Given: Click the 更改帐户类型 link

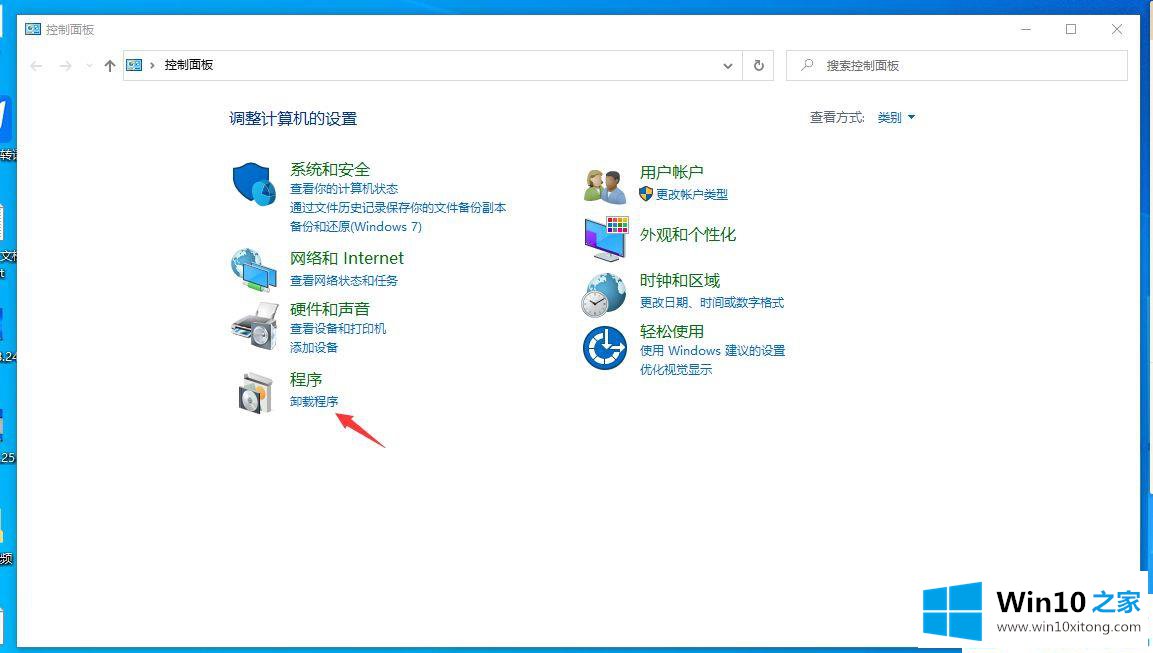Looking at the screenshot, I should [x=692, y=195].
